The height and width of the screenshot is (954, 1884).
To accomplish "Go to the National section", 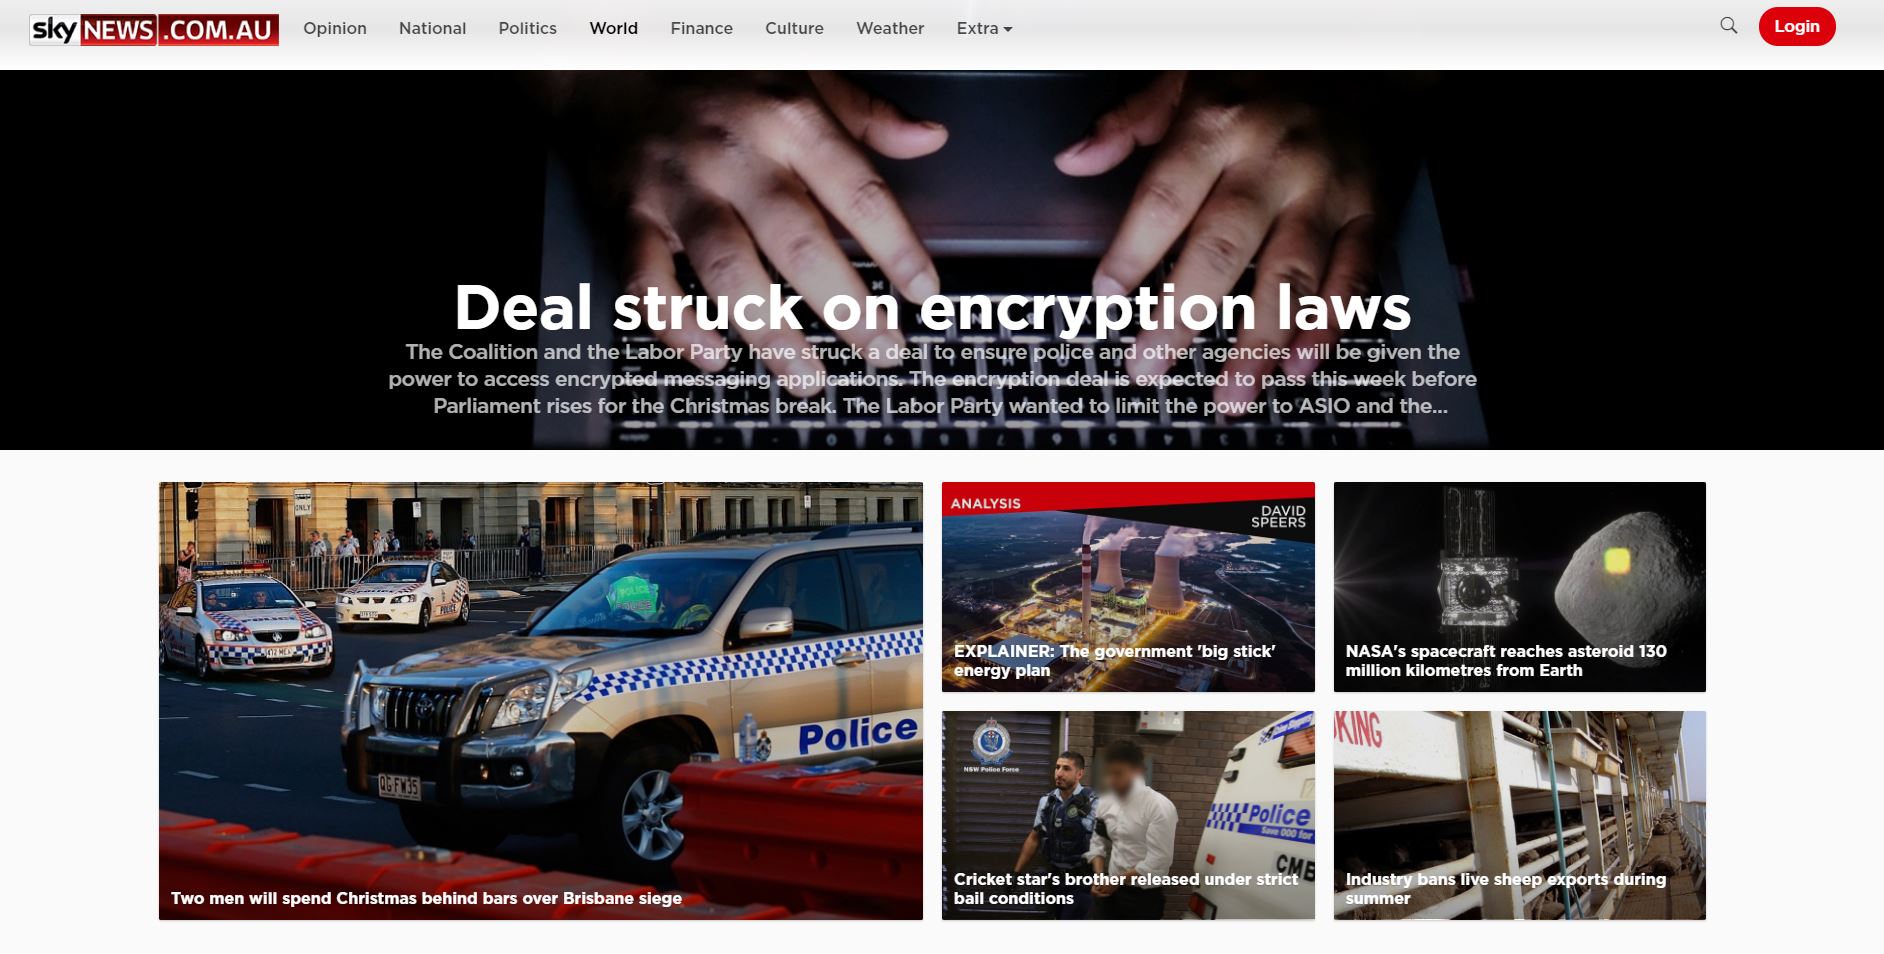I will click(432, 28).
